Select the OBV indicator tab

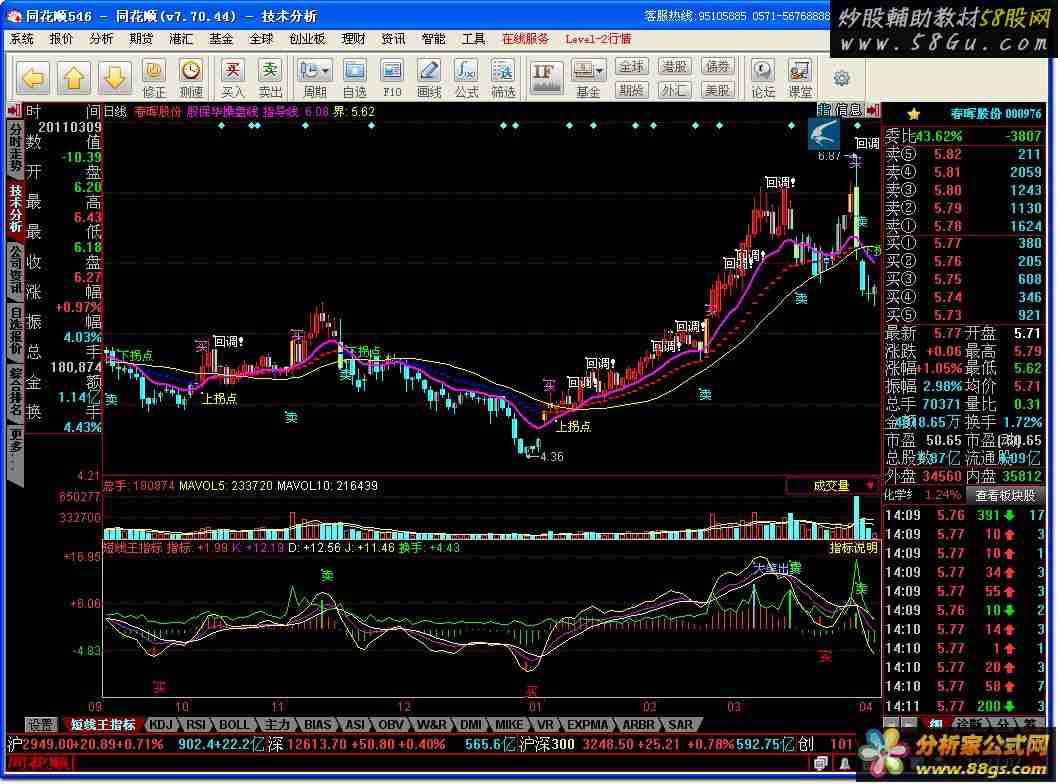(391, 725)
